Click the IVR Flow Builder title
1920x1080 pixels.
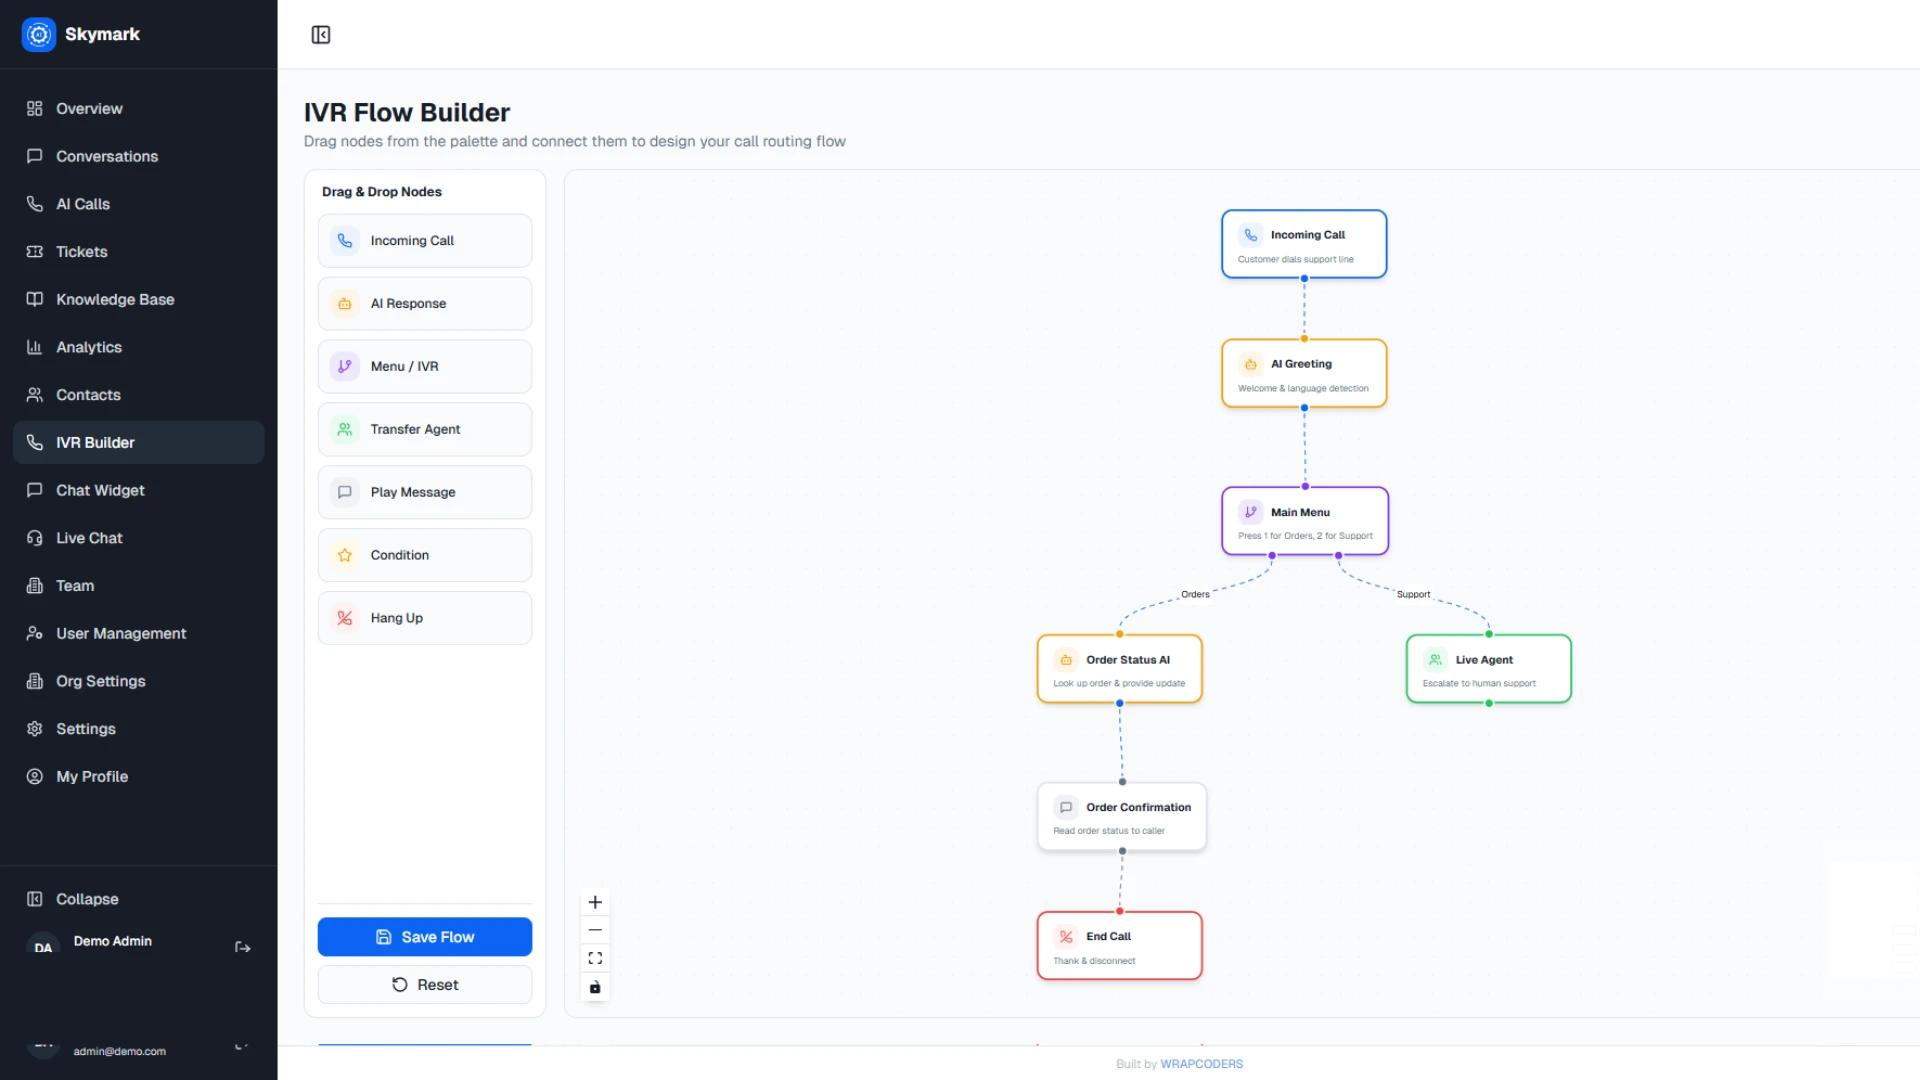[407, 113]
